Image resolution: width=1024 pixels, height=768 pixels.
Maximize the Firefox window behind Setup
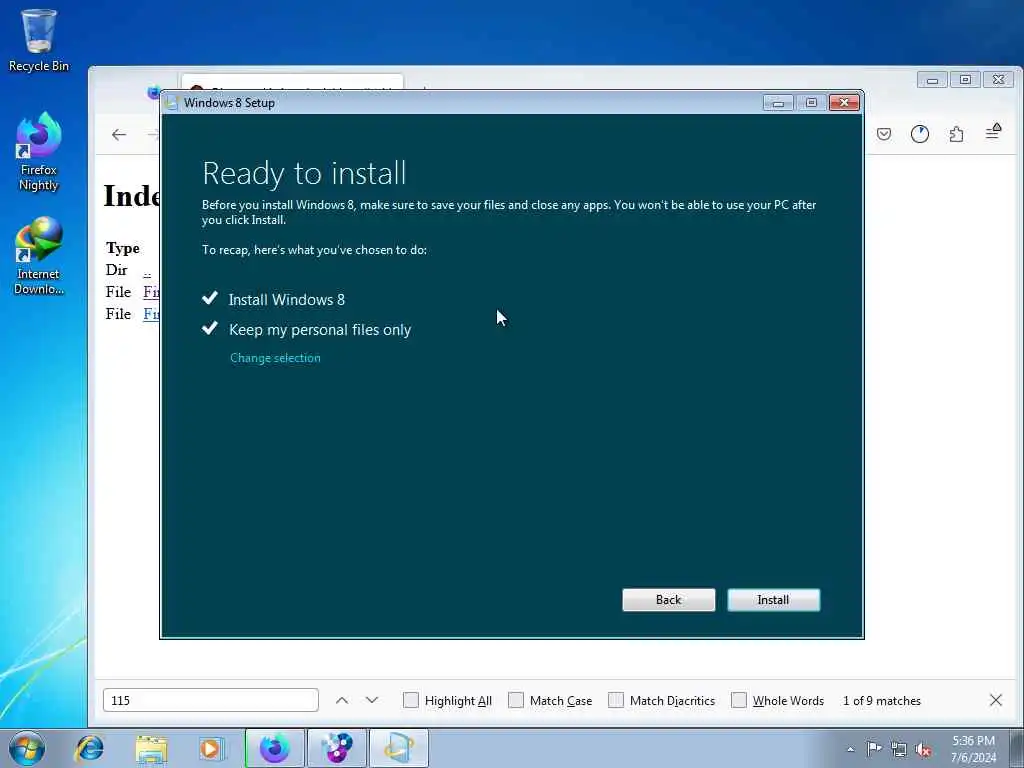pos(965,80)
